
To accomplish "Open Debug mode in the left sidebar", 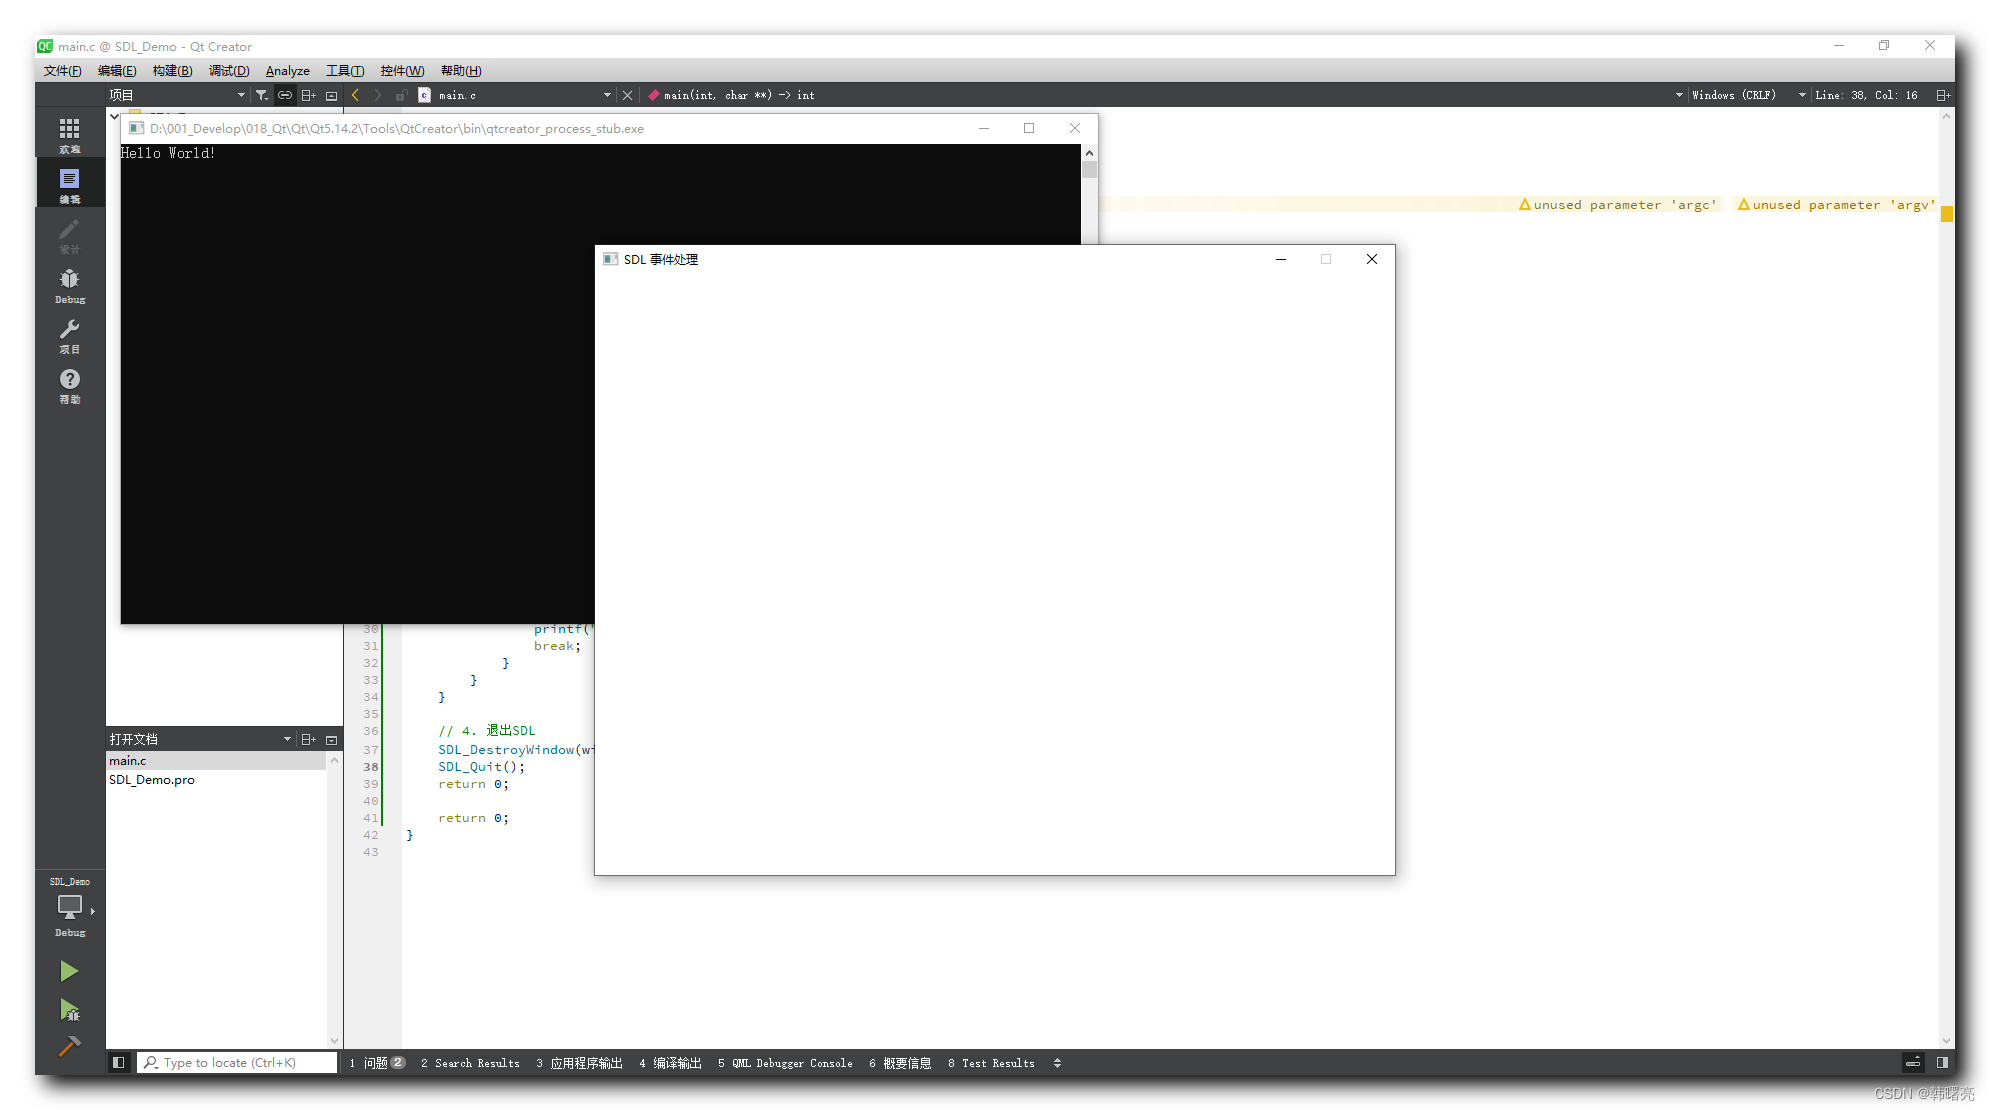I will coord(69,283).
